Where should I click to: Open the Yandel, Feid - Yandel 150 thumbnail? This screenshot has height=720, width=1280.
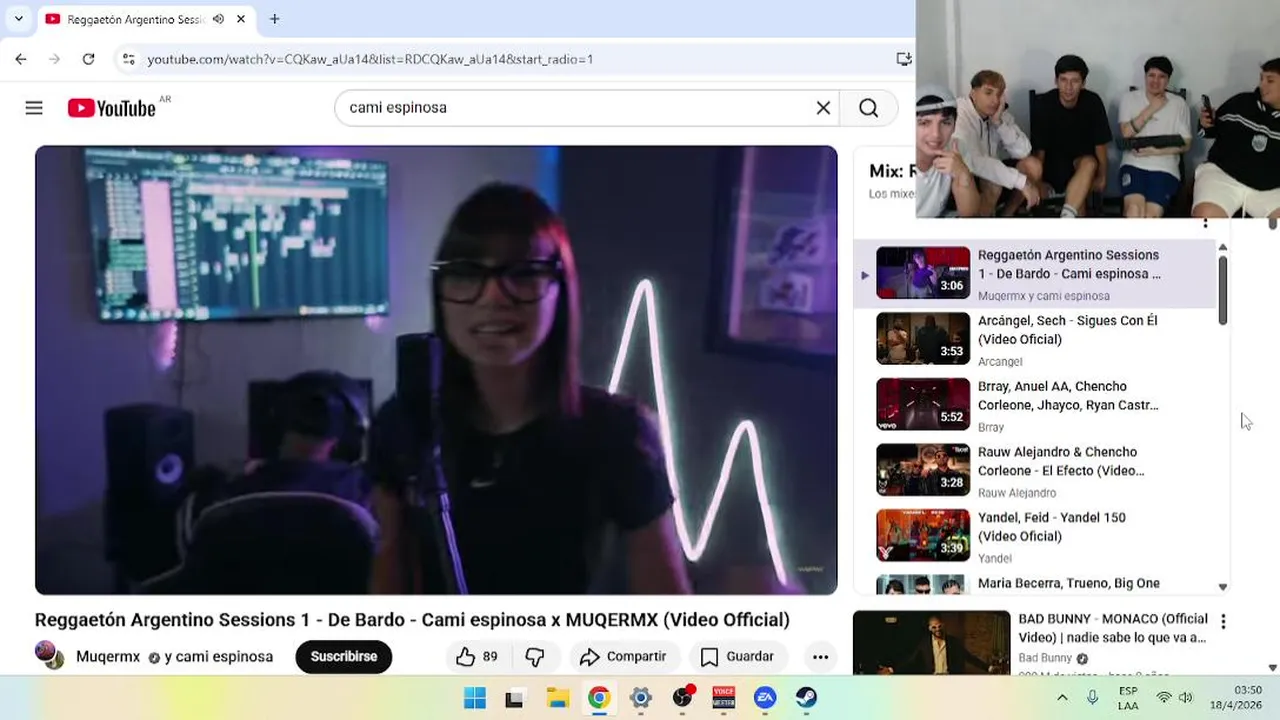point(923,535)
